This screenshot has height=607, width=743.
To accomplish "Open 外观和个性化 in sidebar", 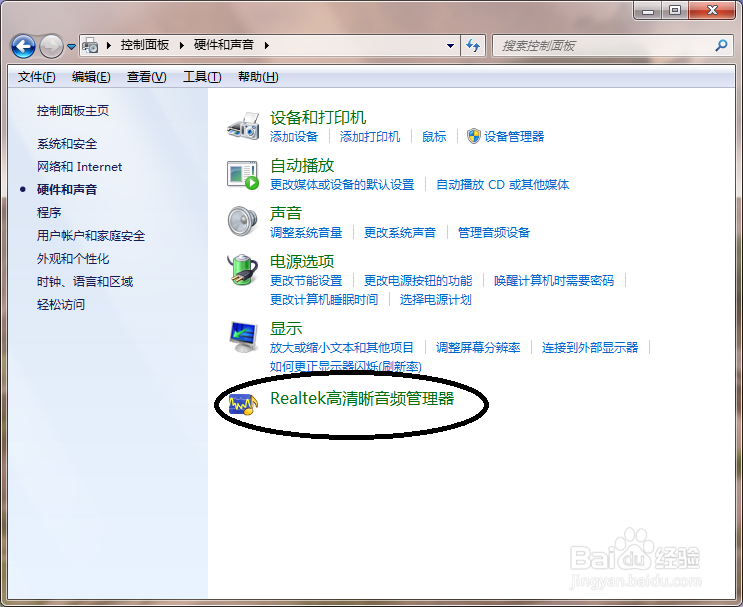I will 73,259.
